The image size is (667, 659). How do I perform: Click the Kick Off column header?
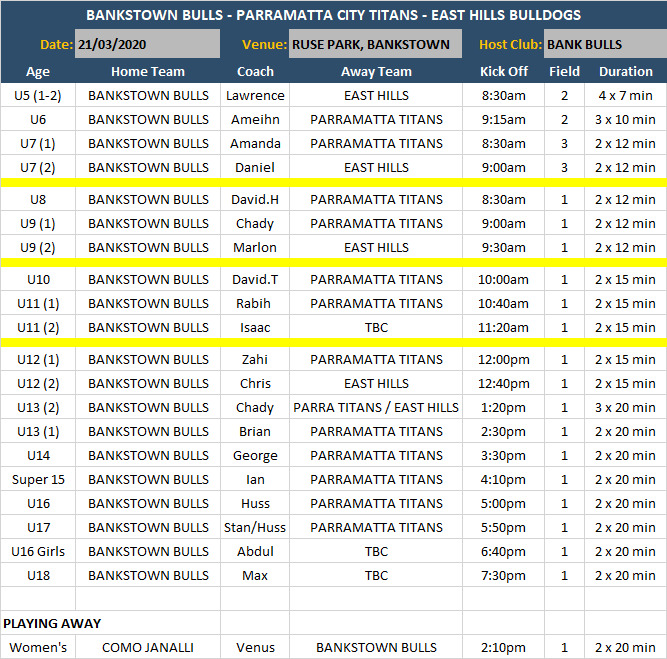tap(504, 71)
